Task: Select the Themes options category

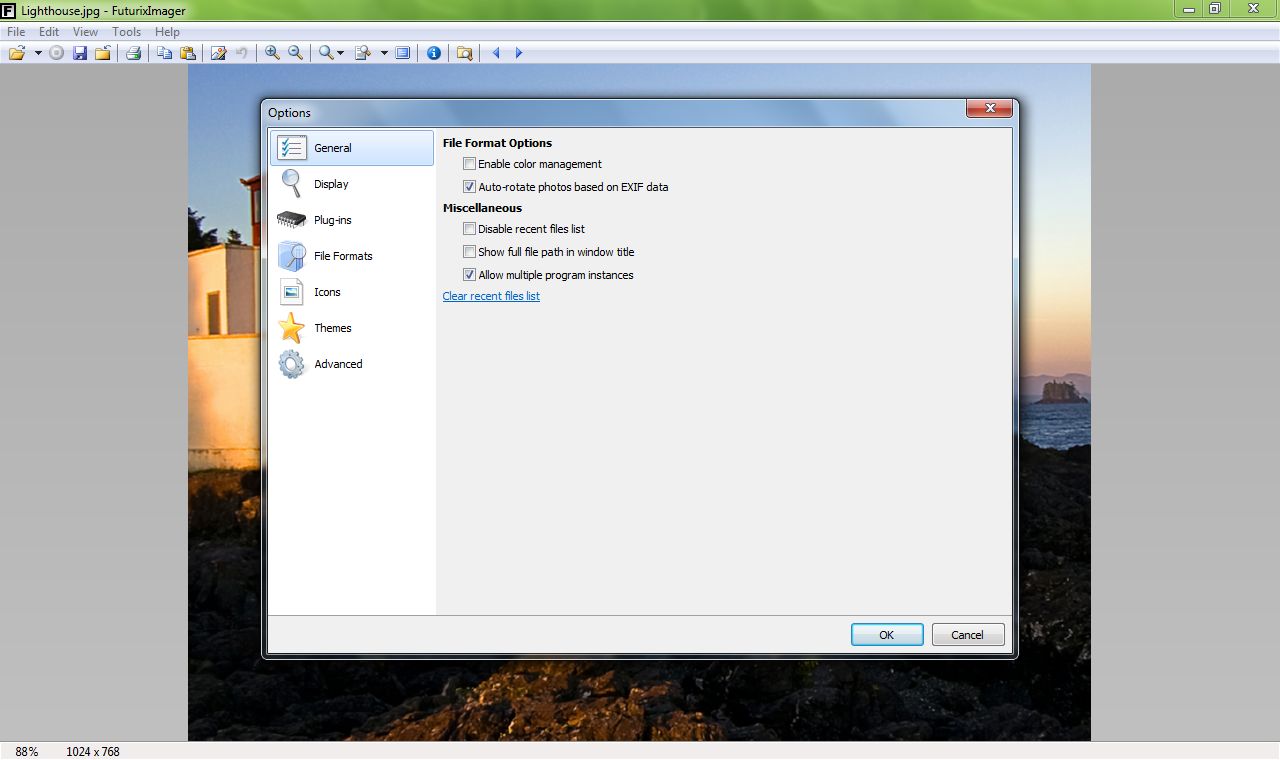Action: point(352,328)
